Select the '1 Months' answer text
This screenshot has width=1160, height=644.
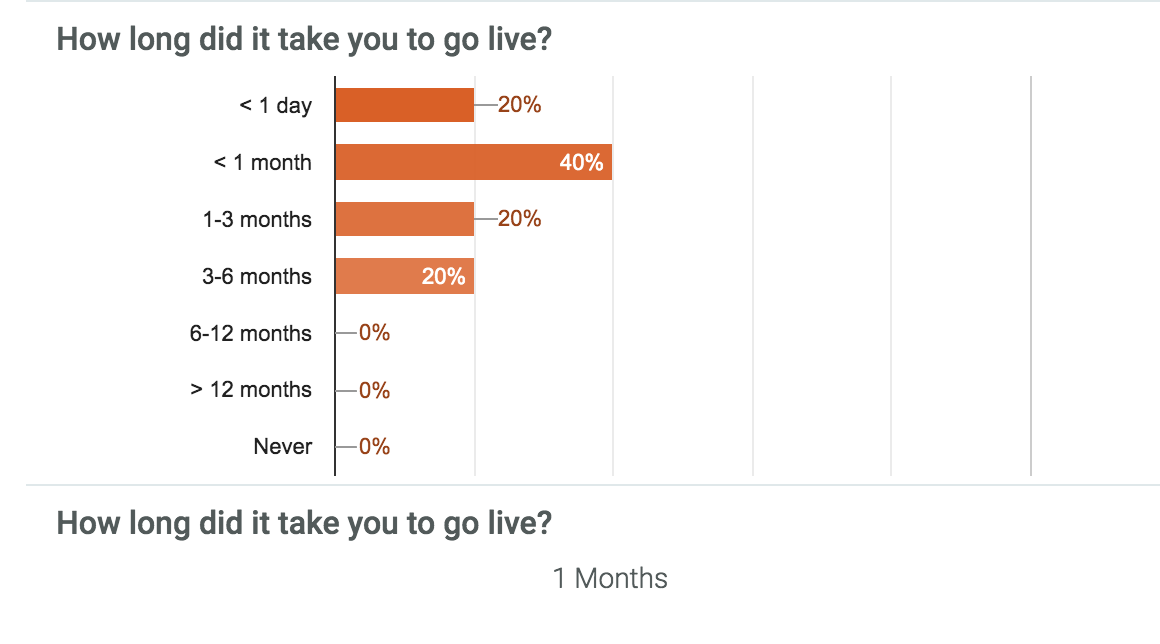[610, 578]
